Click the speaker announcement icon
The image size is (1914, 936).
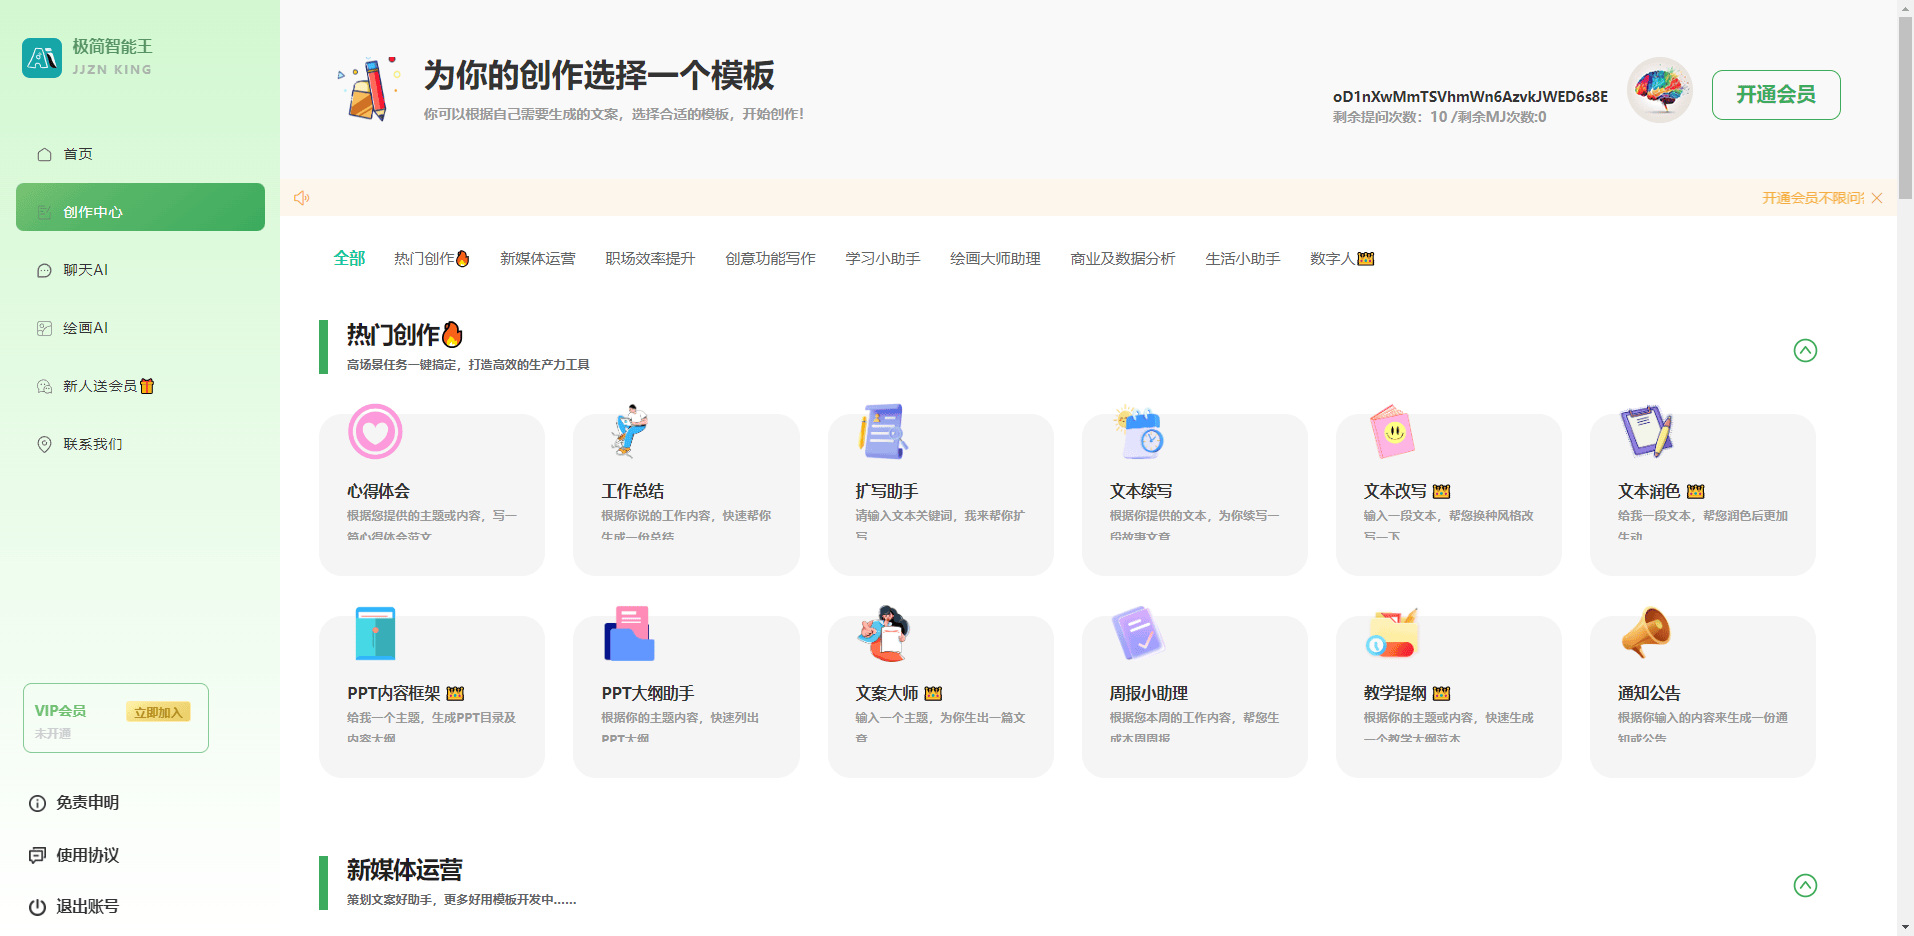click(x=301, y=198)
